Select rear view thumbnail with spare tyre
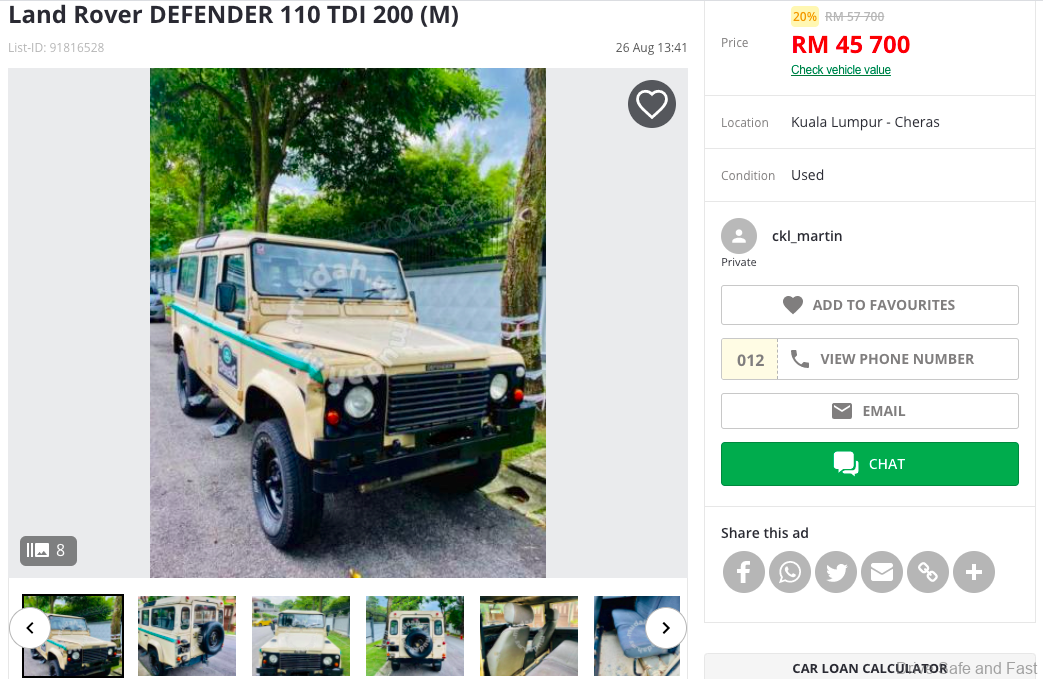 (x=415, y=636)
